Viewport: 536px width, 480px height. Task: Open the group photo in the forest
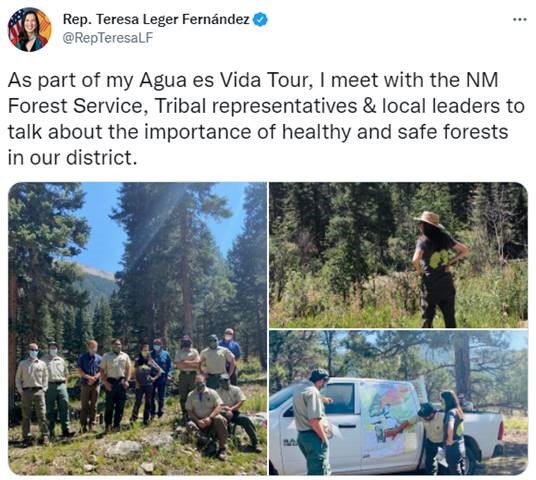pos(137,329)
